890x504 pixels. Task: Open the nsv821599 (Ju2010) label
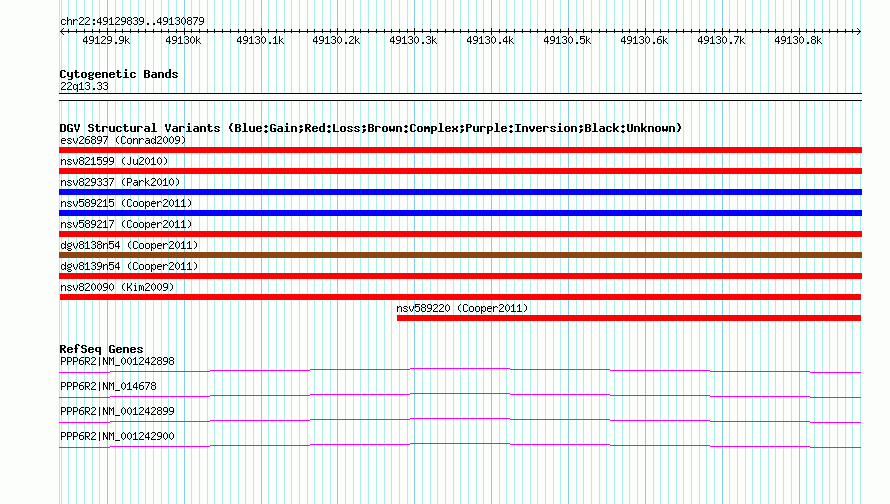pos(114,161)
